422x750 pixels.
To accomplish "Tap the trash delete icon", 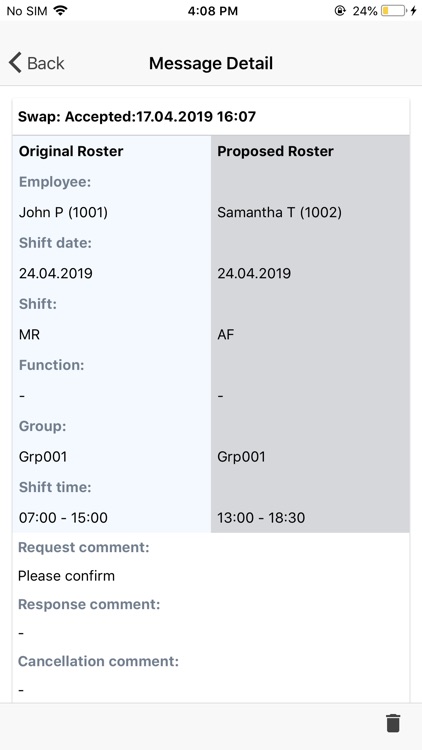I will [x=393, y=723].
